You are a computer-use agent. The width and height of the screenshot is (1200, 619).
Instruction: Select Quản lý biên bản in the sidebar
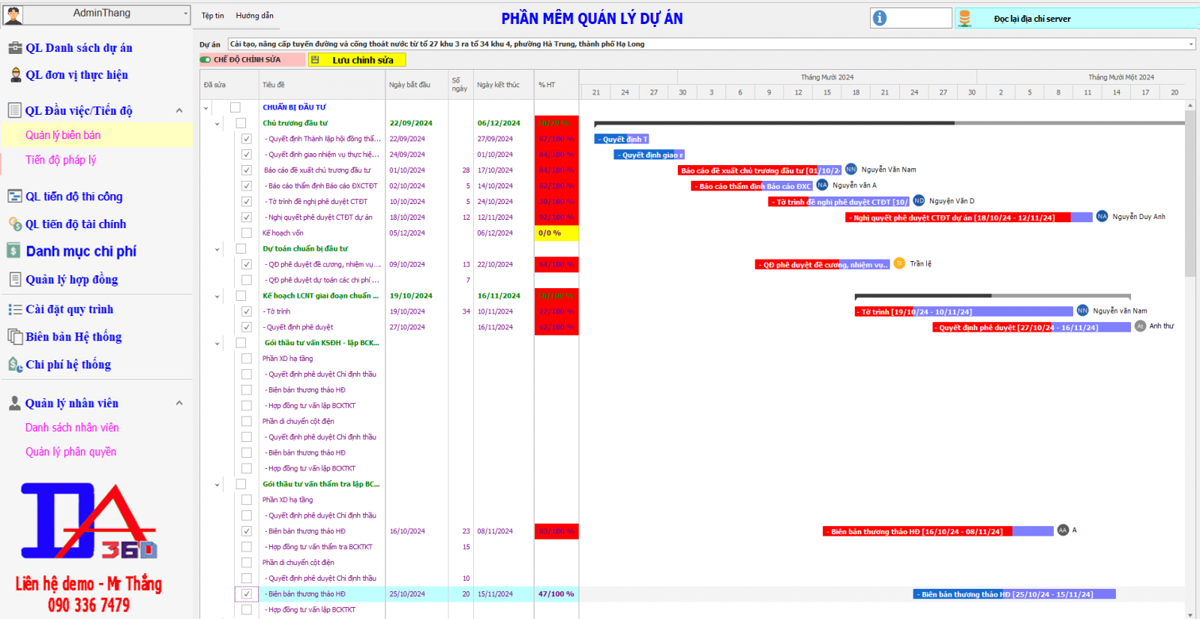63,135
